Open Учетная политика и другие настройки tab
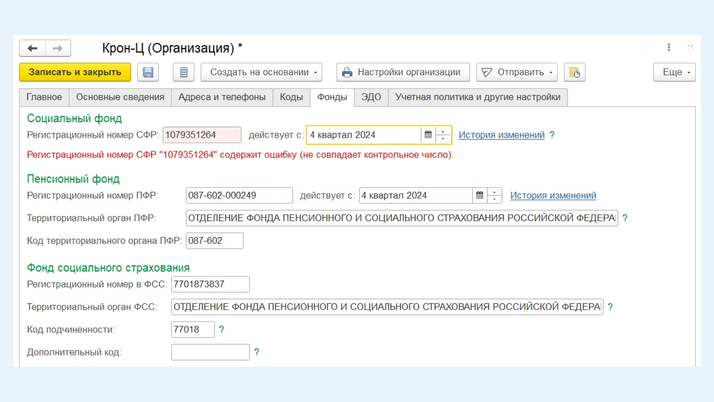The image size is (714, 402). click(478, 97)
